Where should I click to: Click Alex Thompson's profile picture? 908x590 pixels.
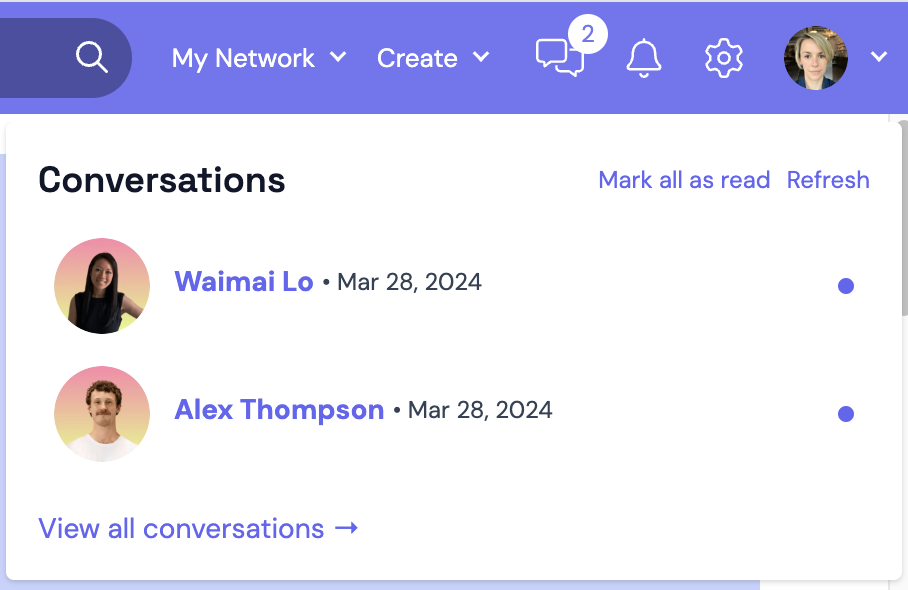pyautogui.click(x=102, y=414)
